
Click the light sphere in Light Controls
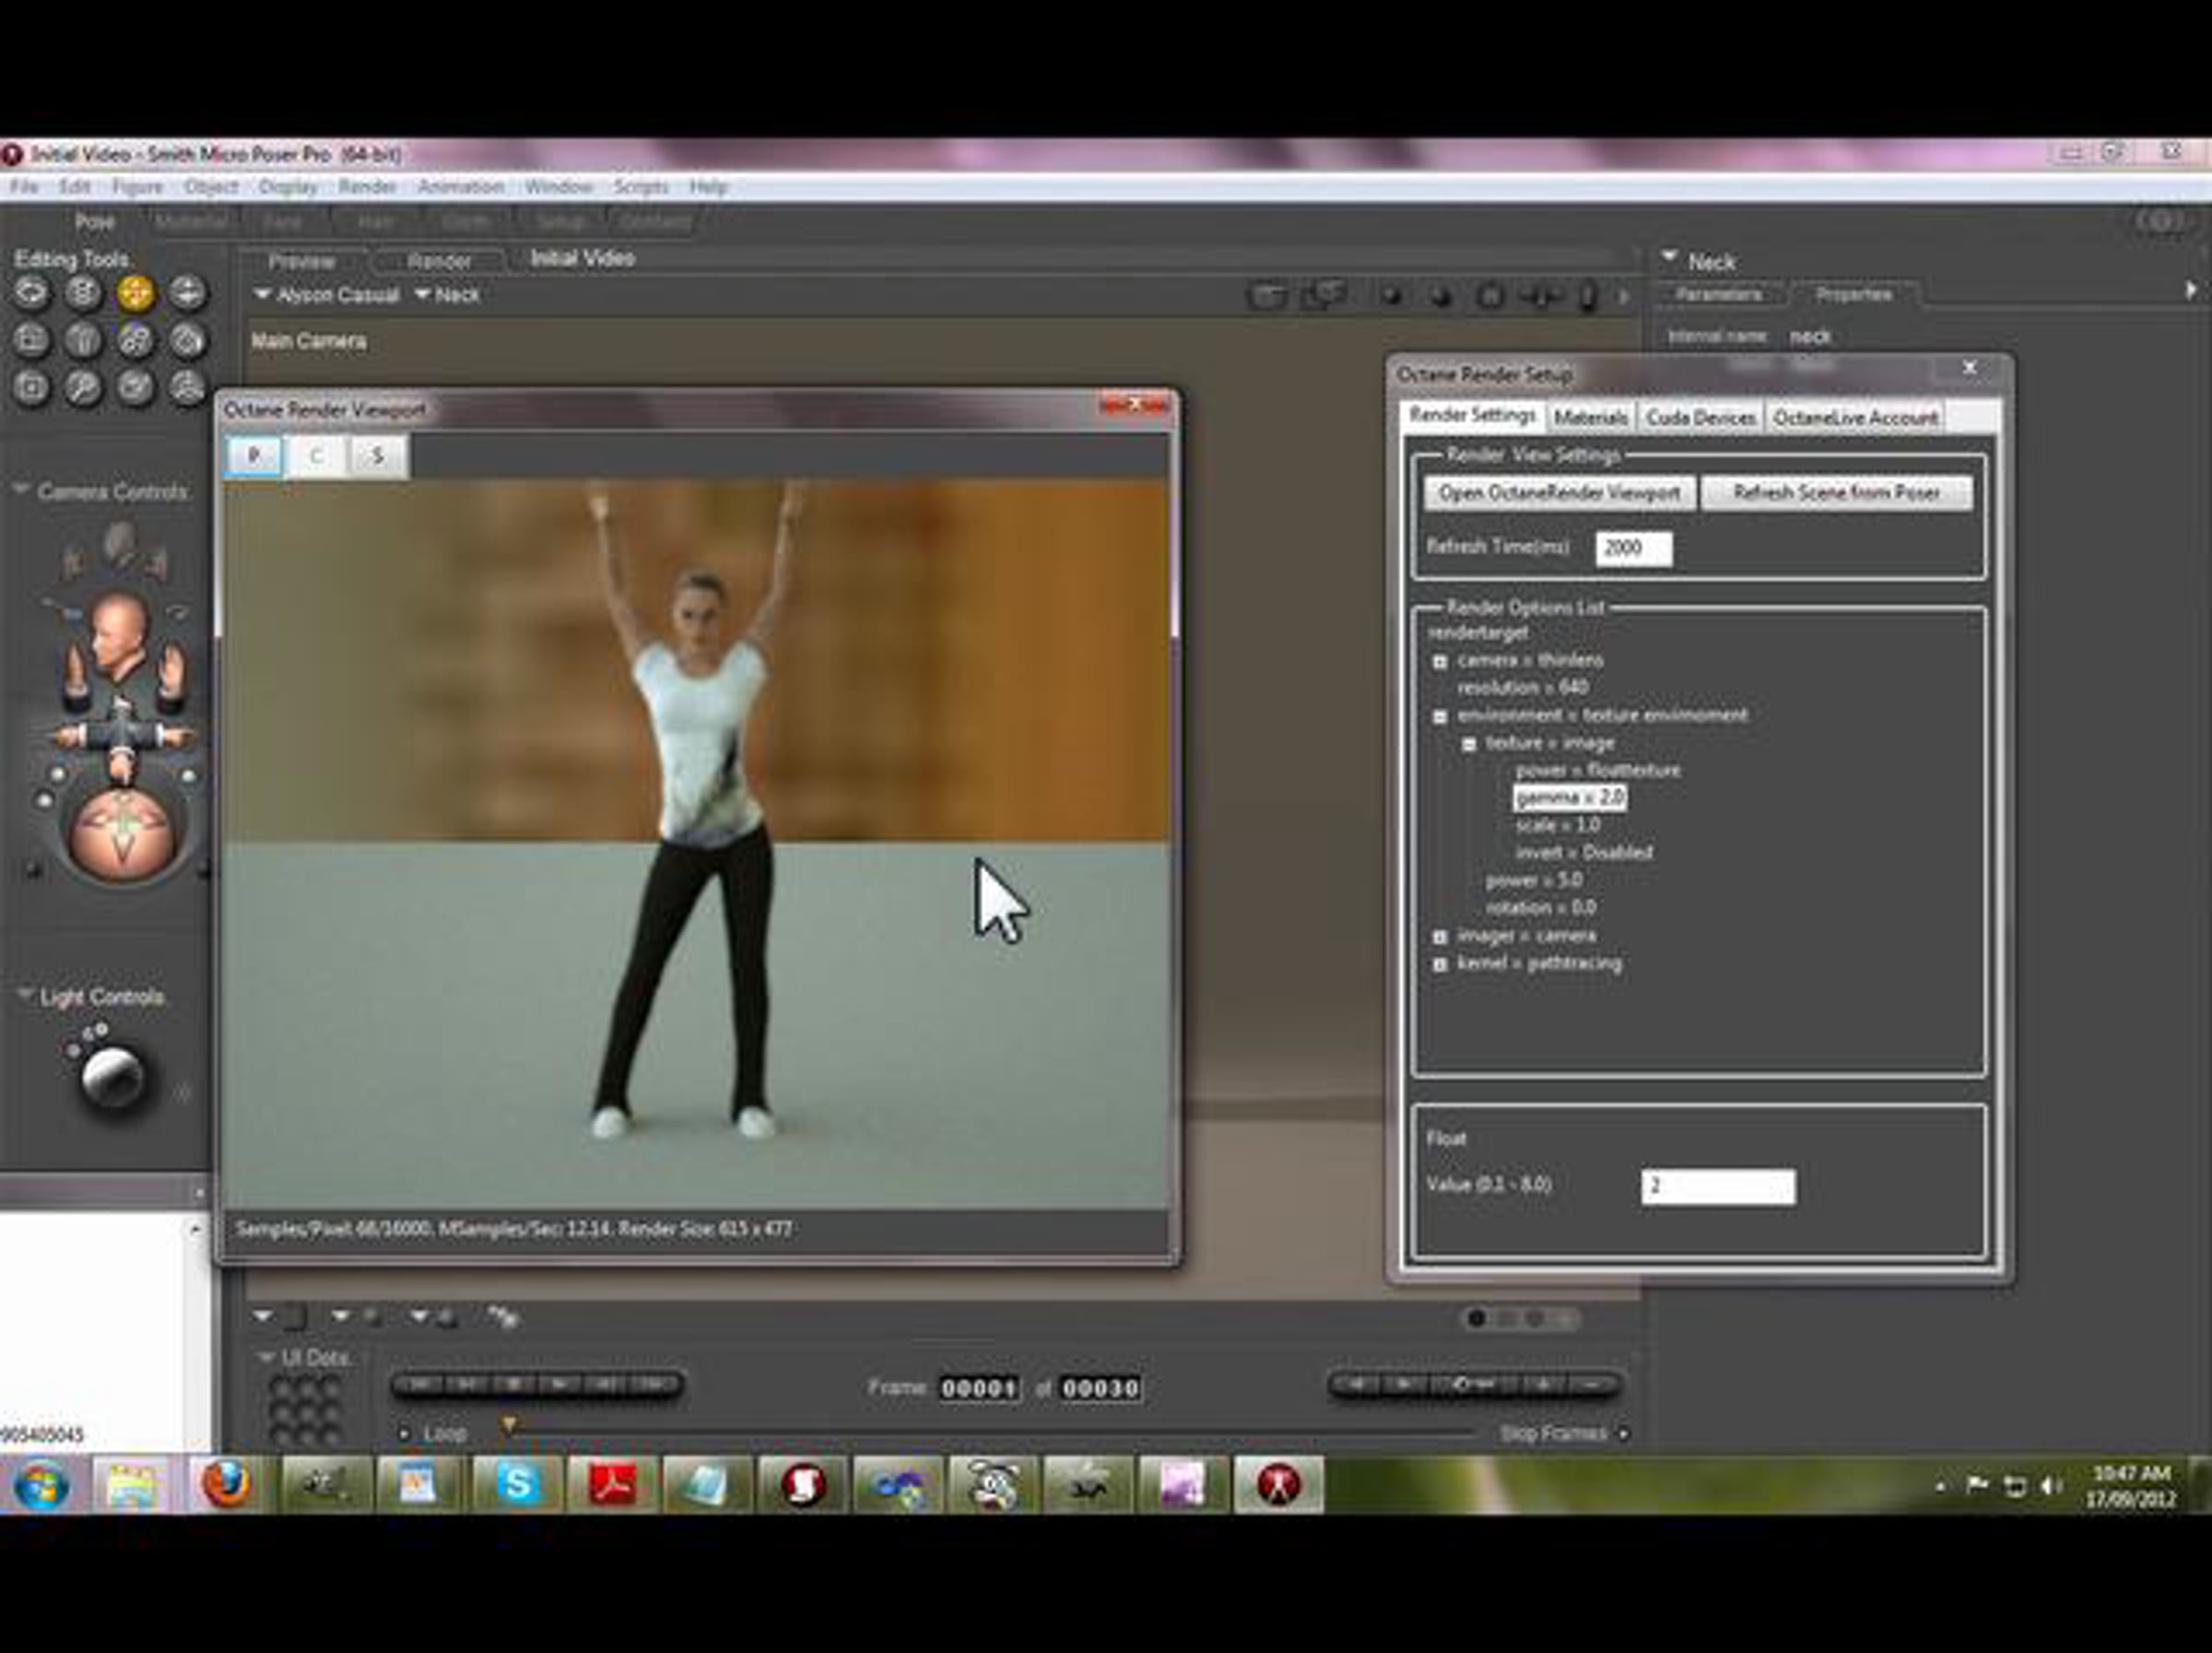(112, 1077)
